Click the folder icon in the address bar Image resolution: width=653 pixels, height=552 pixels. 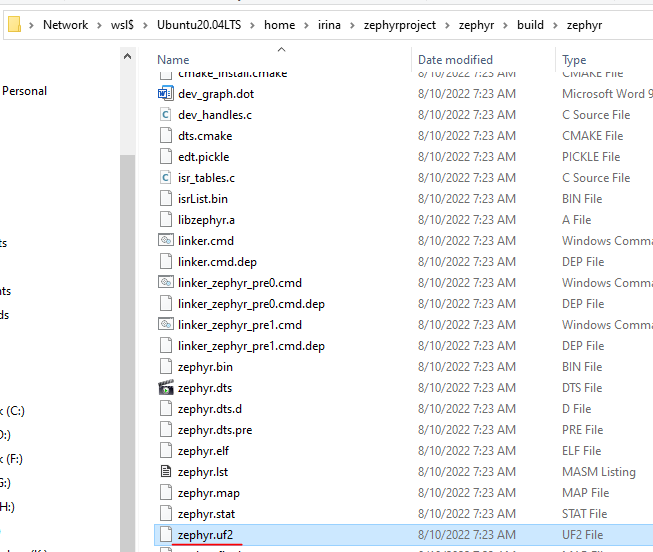14,24
